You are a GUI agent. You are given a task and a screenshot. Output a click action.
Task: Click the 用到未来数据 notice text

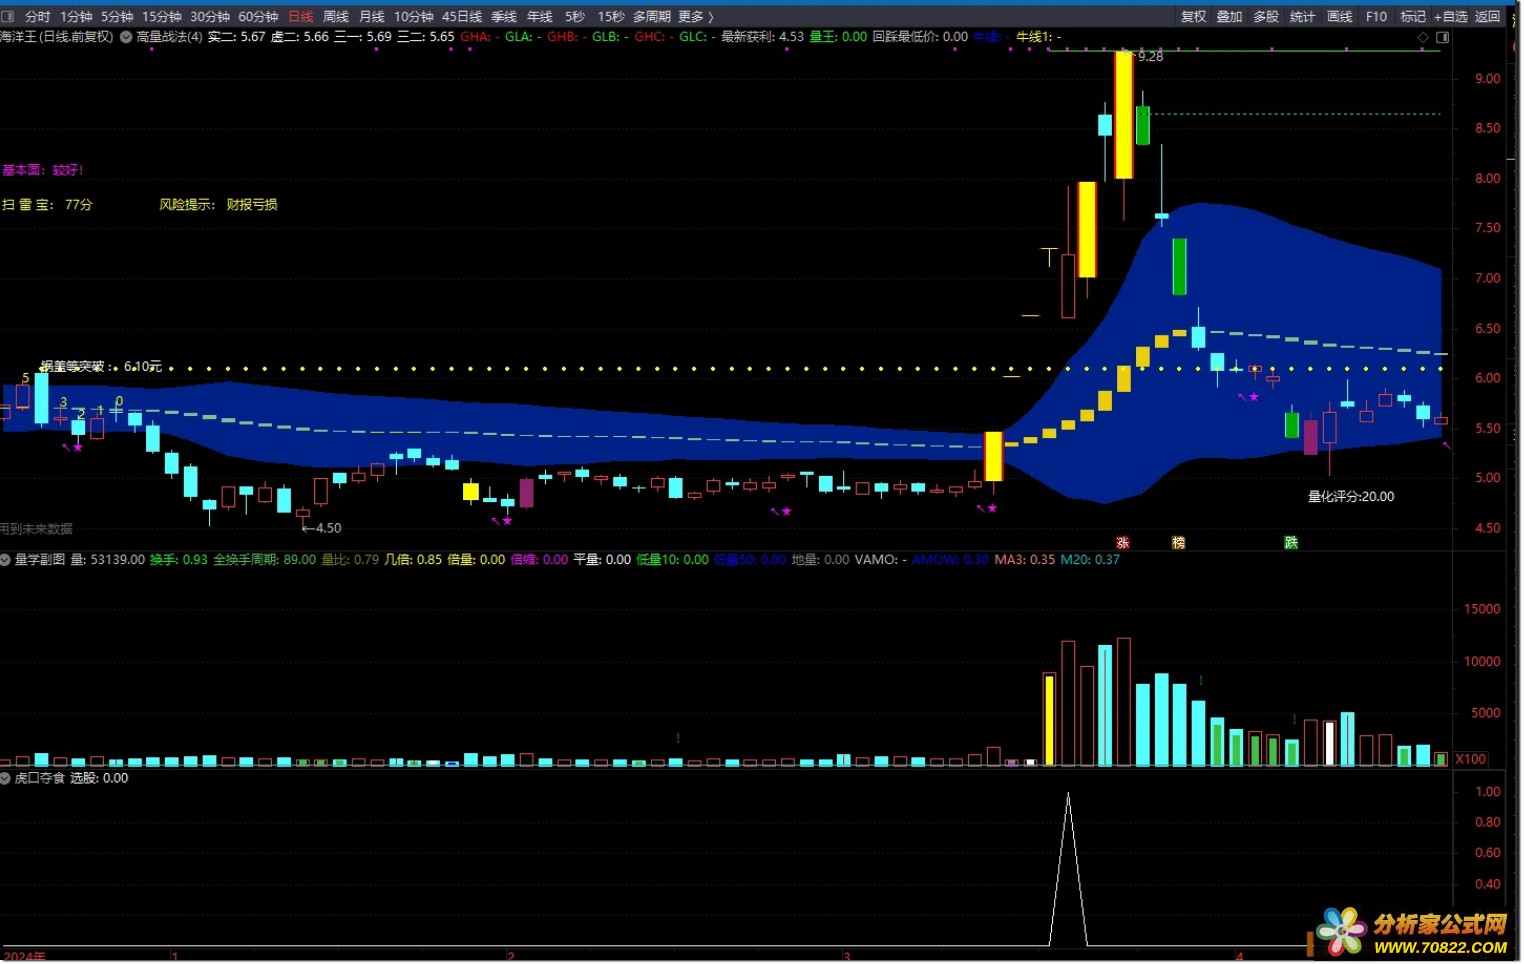tap(37, 529)
